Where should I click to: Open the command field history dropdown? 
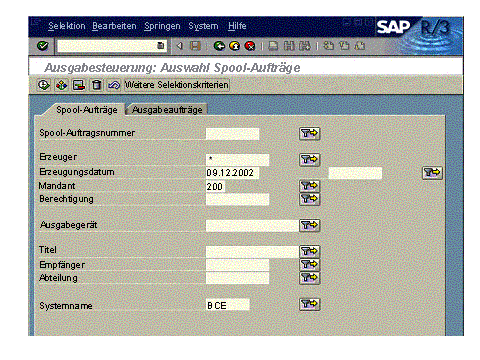tap(161, 46)
